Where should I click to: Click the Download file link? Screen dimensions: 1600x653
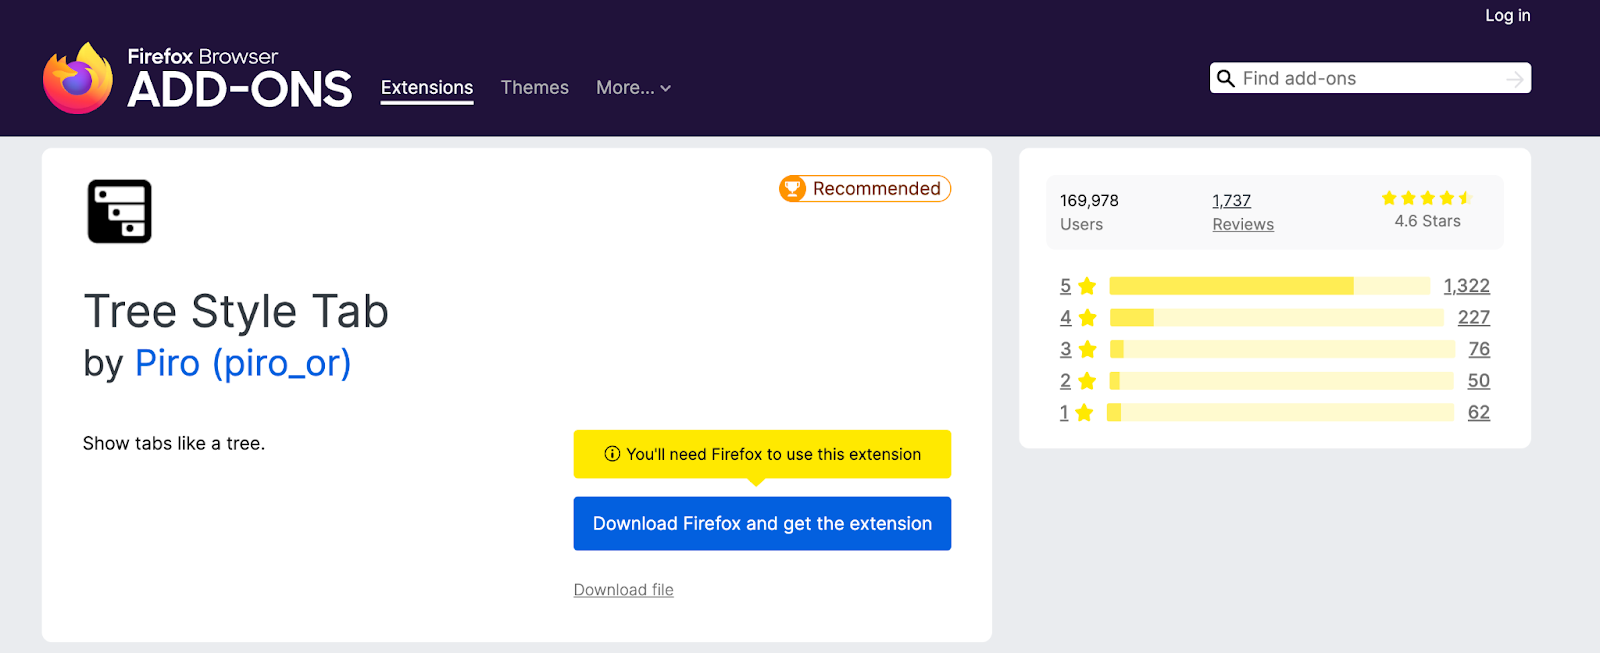pos(624,590)
